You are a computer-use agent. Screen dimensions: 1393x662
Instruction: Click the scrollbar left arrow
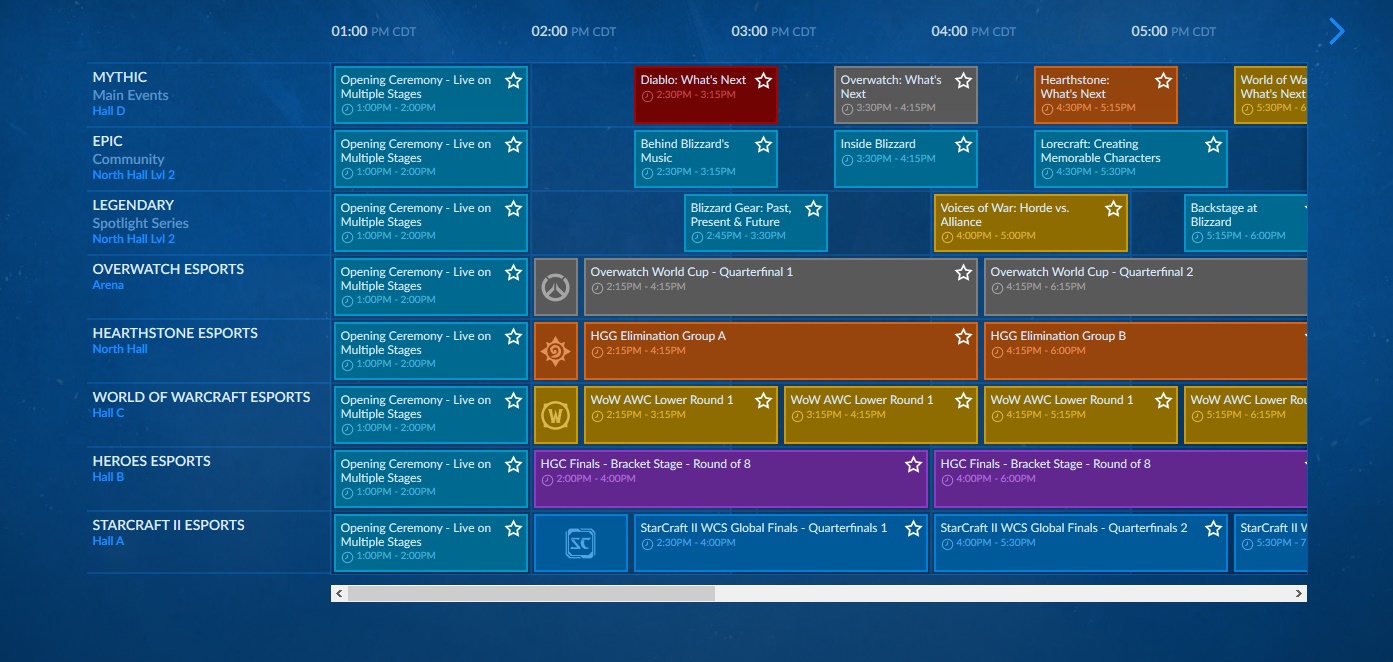(339, 593)
